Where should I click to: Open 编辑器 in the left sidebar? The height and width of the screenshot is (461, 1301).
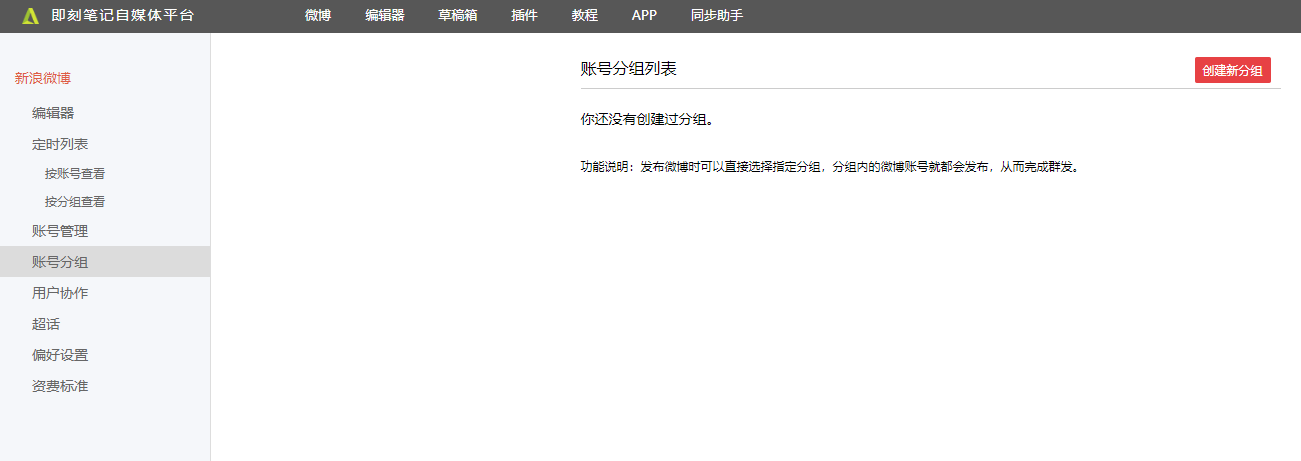53,113
